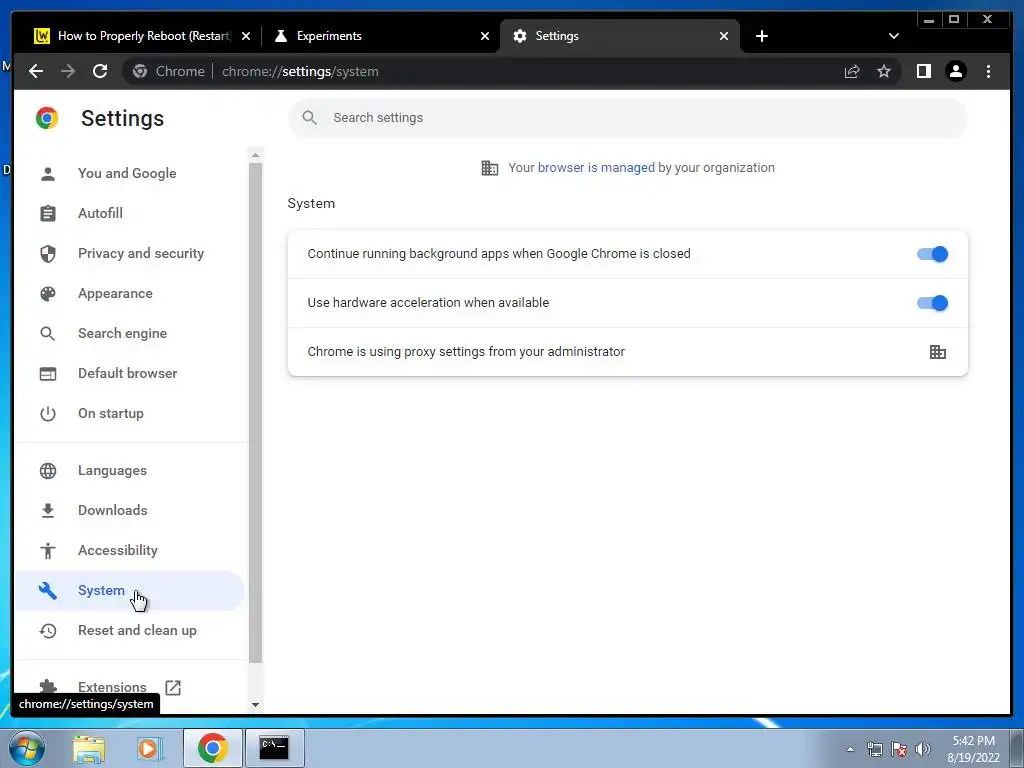The image size is (1024, 768).
Task: Open You and Google settings
Action: click(127, 173)
